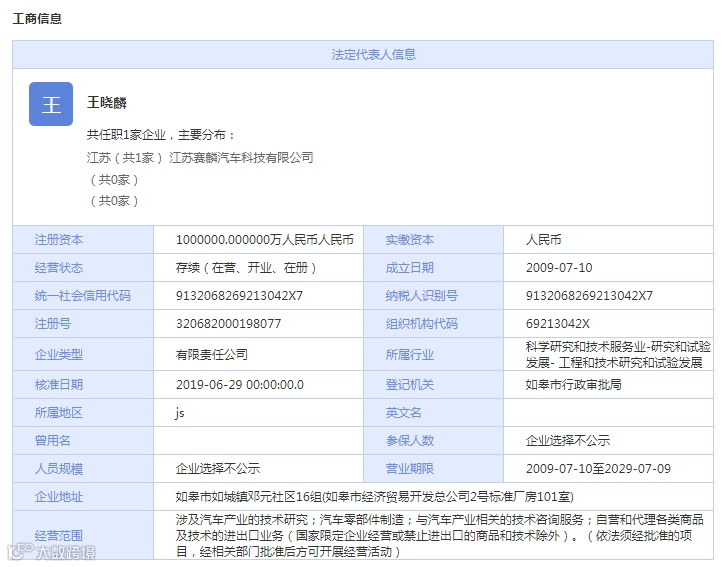This screenshot has height=567, width=722.
Task: Select organization code 69213042X
Action: pyautogui.click(x=558, y=324)
